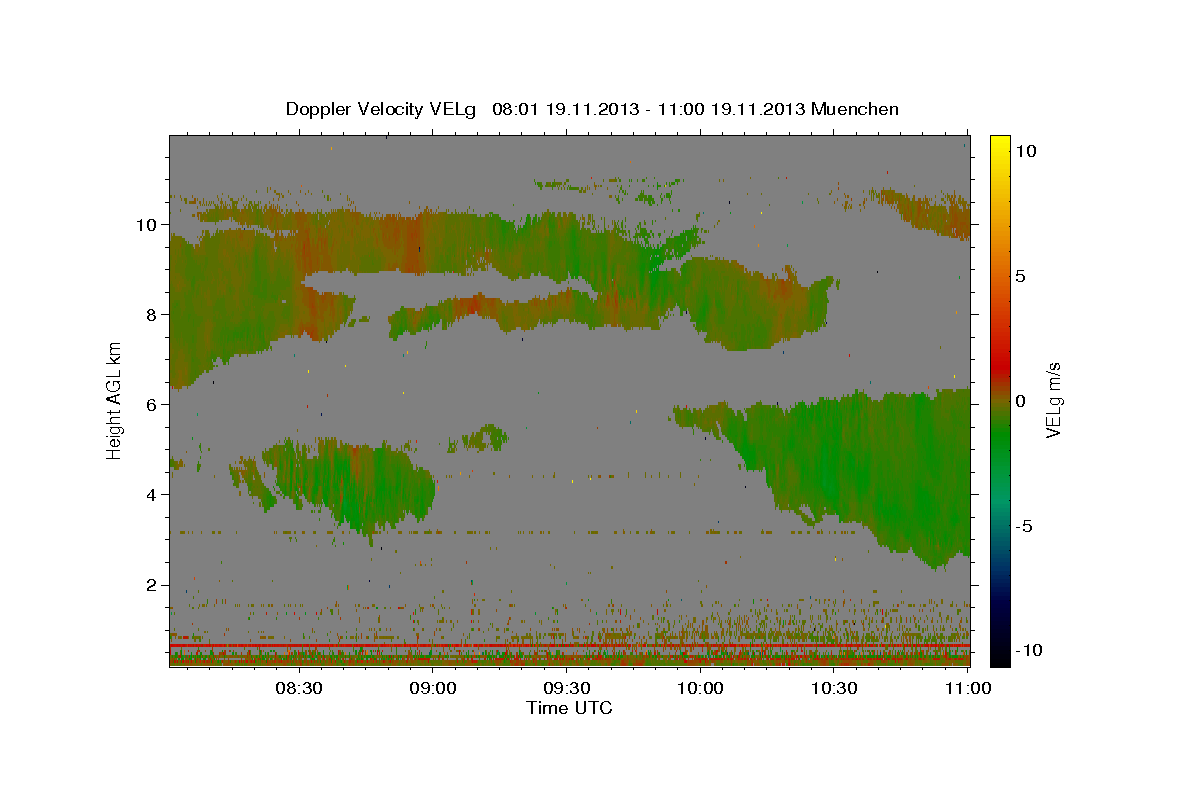
Task: Click the 09:00 time tick label
Action: click(x=433, y=688)
